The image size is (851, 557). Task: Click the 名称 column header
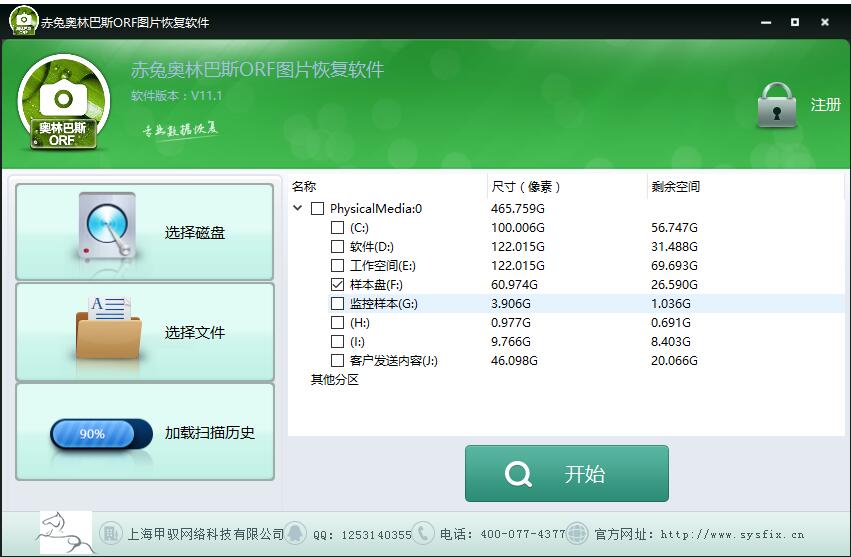304,187
